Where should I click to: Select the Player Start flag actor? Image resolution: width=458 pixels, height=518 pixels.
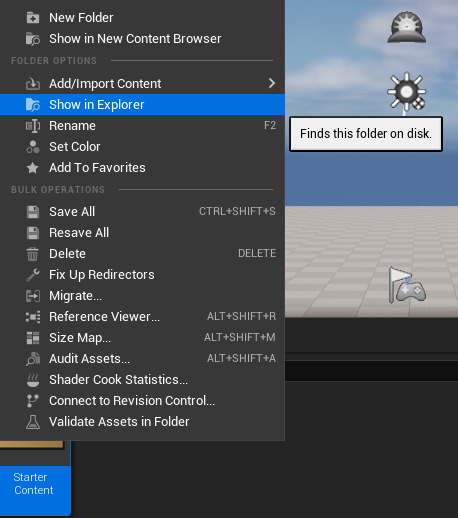407,285
